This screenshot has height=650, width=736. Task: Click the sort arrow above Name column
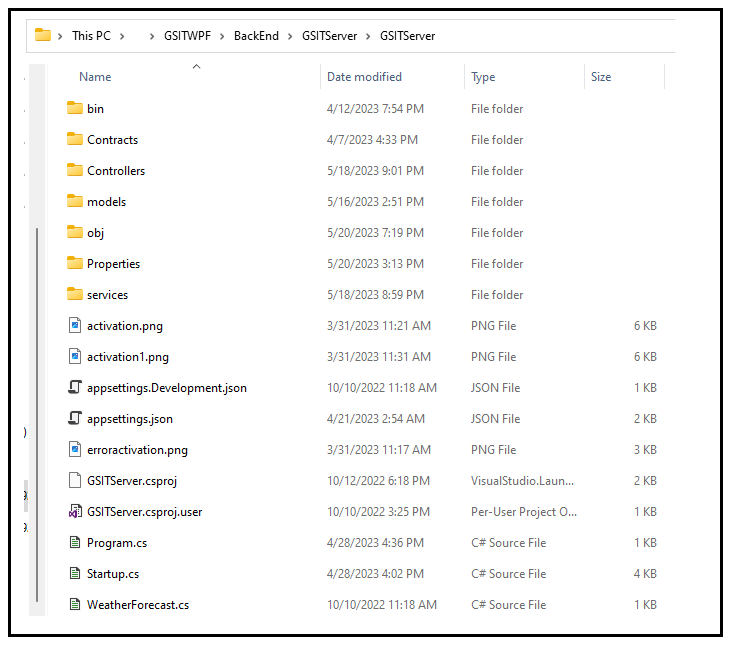(x=197, y=67)
